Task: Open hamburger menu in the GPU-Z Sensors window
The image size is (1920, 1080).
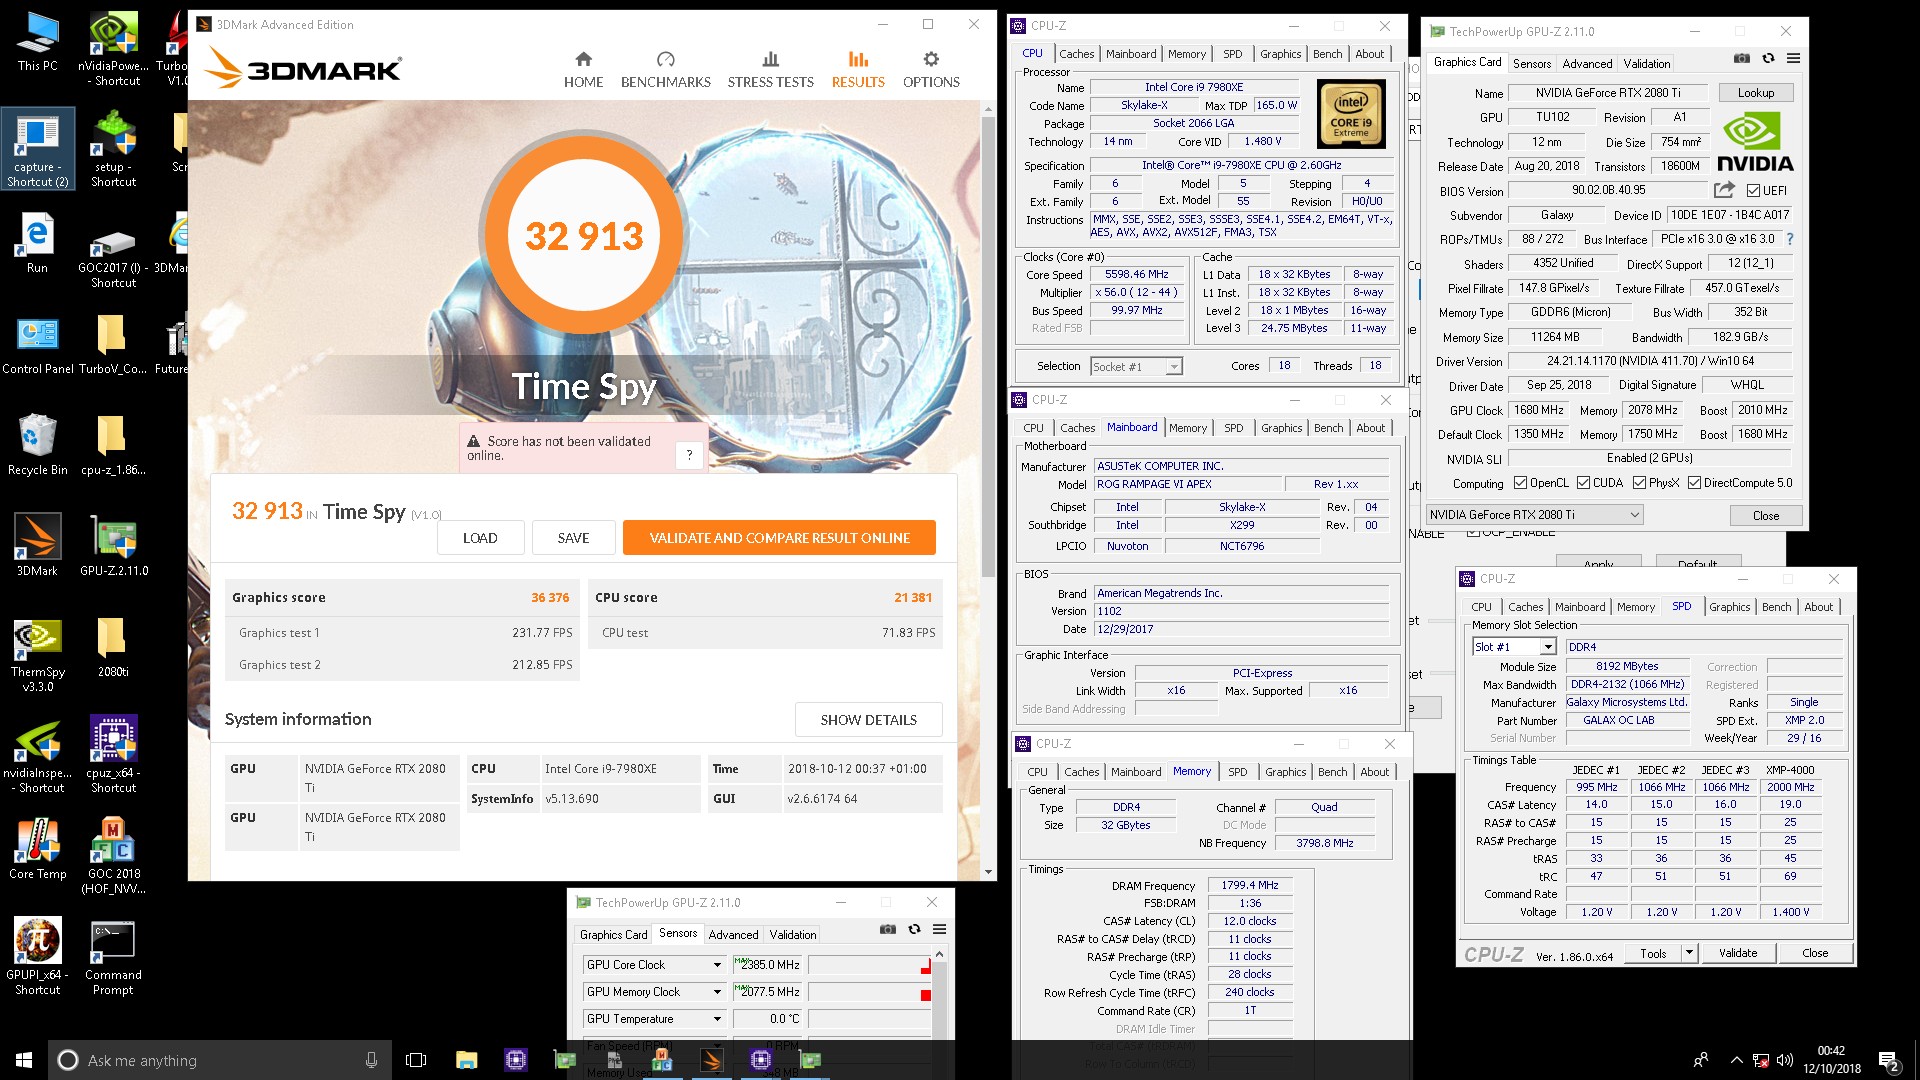Action: (x=939, y=930)
